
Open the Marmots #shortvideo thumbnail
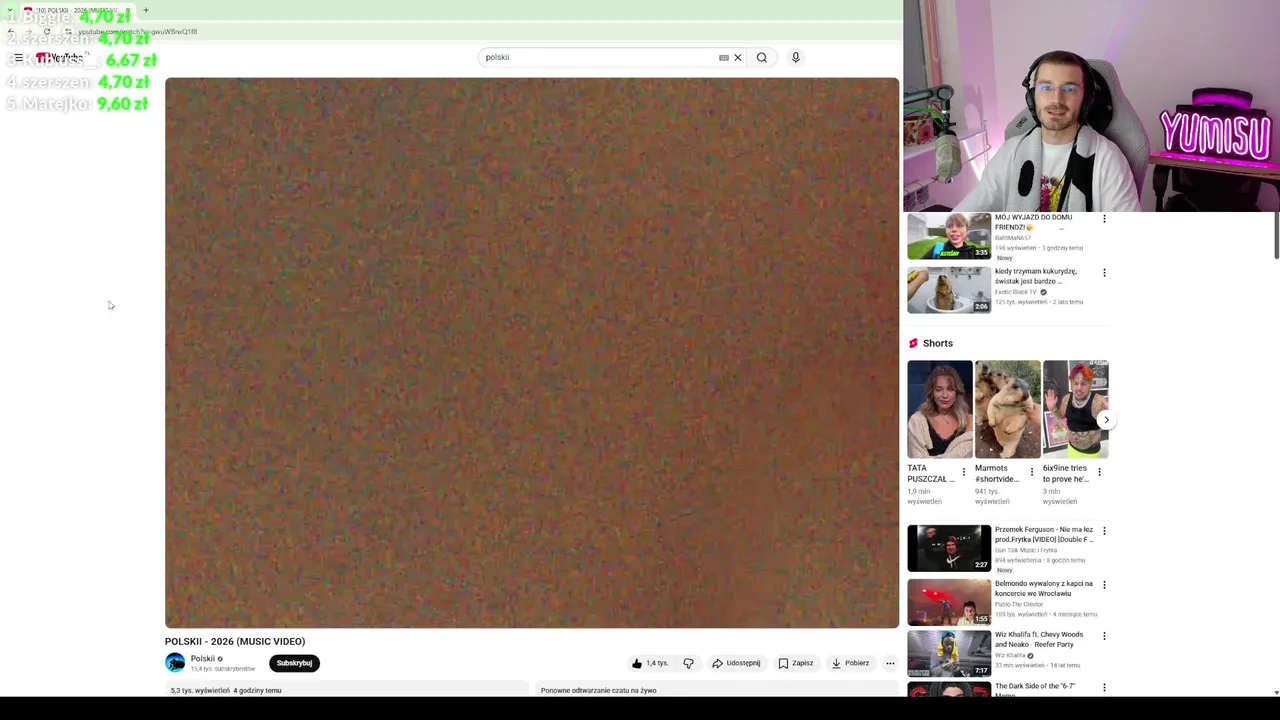1007,409
